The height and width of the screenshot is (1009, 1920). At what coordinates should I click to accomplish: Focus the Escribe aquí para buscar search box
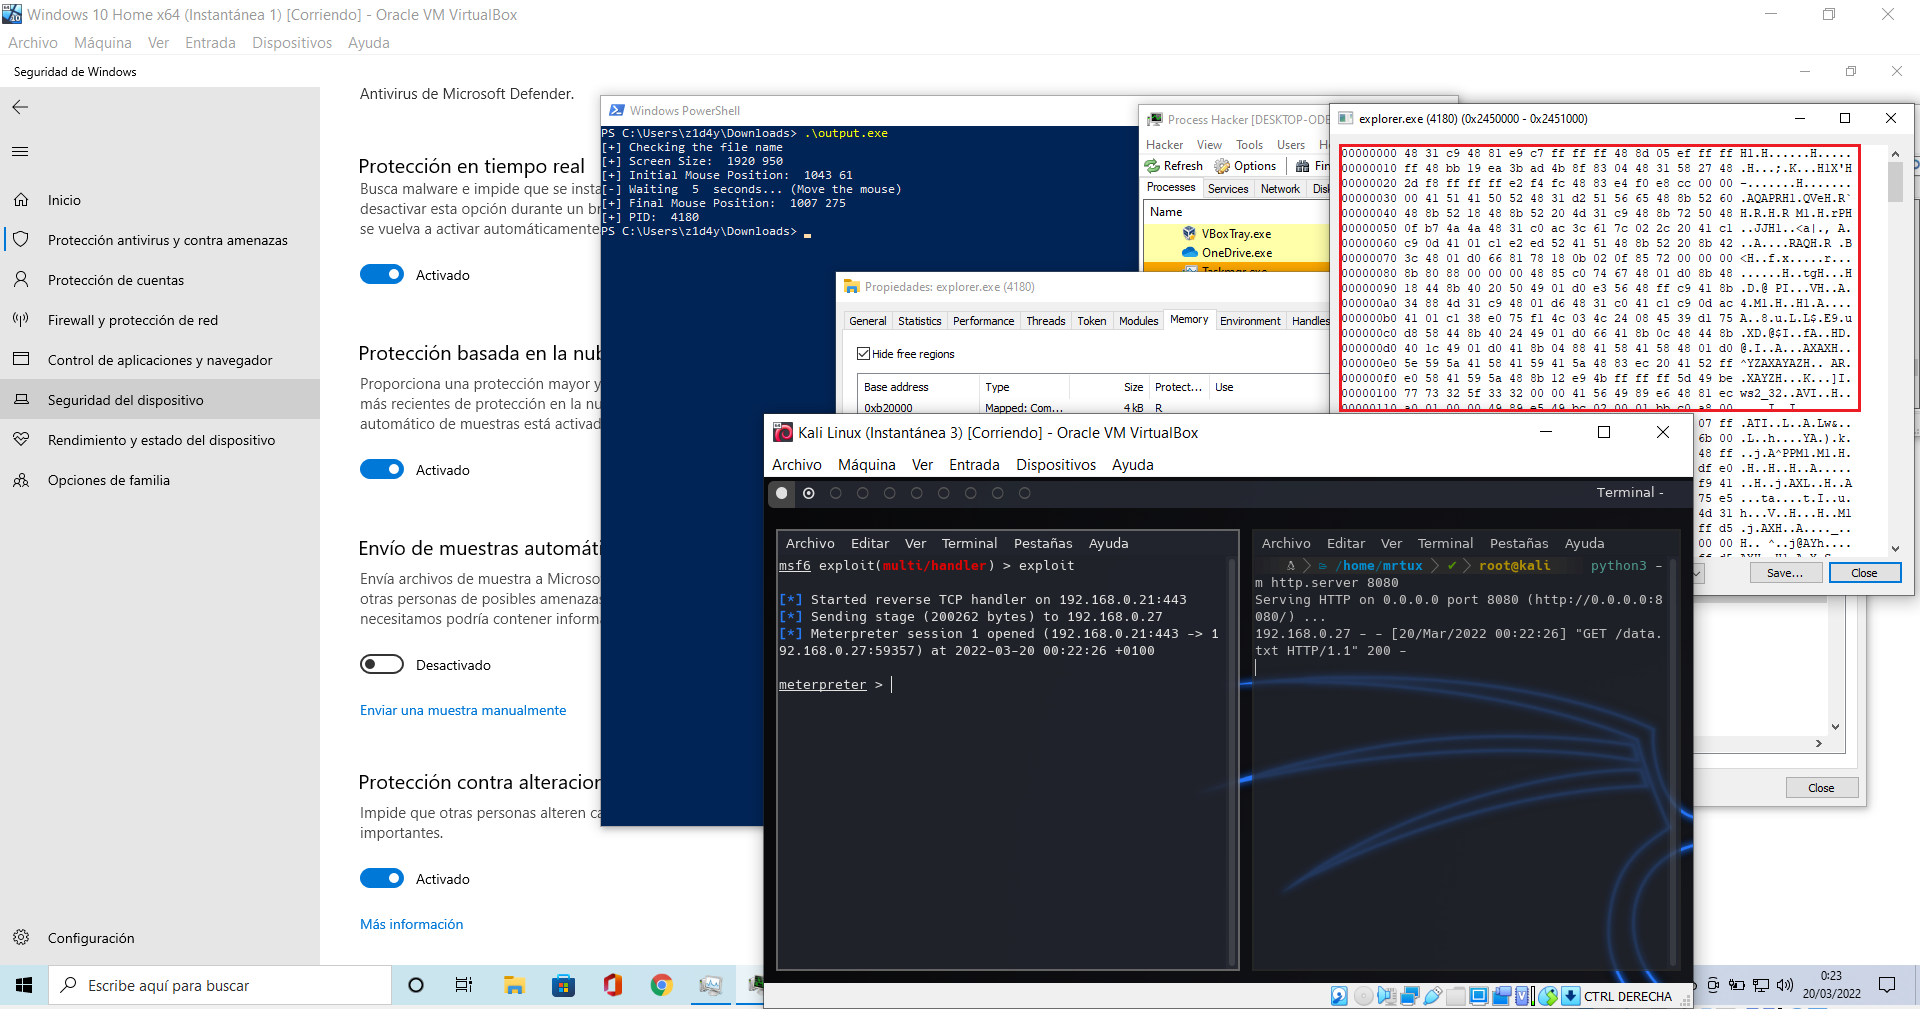click(x=220, y=986)
